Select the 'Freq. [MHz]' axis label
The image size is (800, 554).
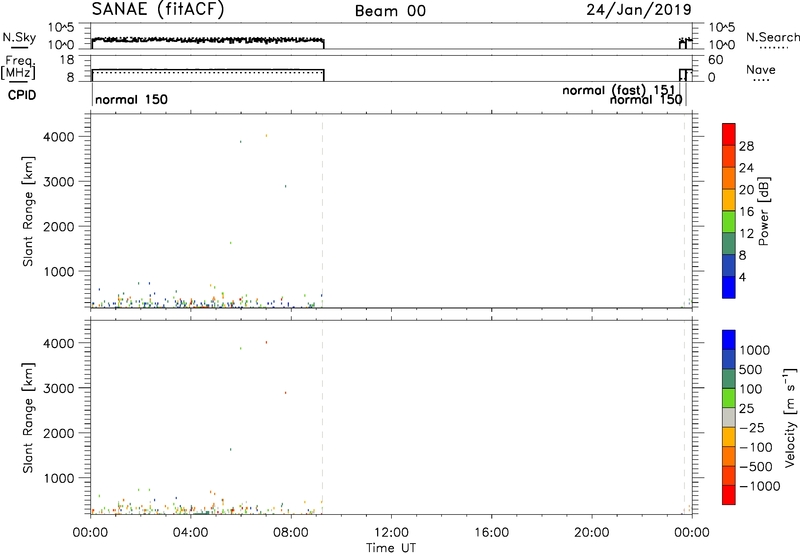pyautogui.click(x=18, y=67)
